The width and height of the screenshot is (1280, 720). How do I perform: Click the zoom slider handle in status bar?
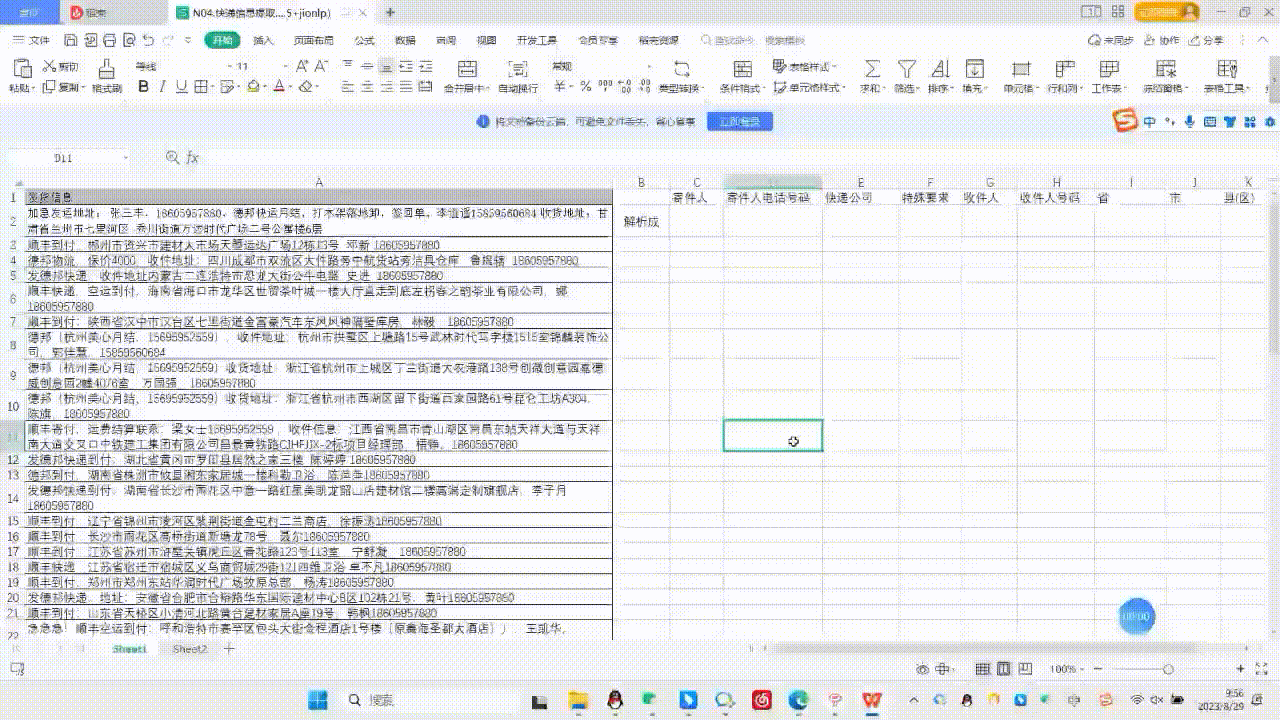coord(1167,669)
